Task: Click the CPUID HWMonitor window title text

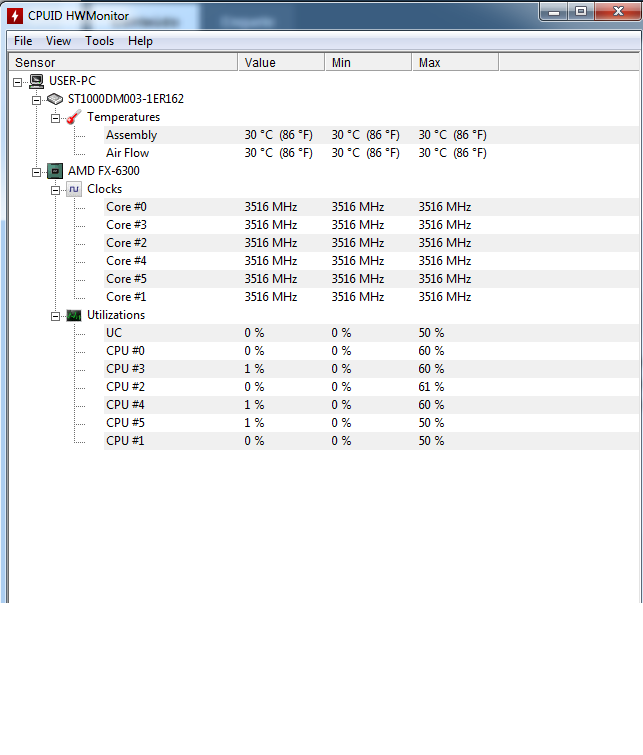Action: tap(79, 16)
